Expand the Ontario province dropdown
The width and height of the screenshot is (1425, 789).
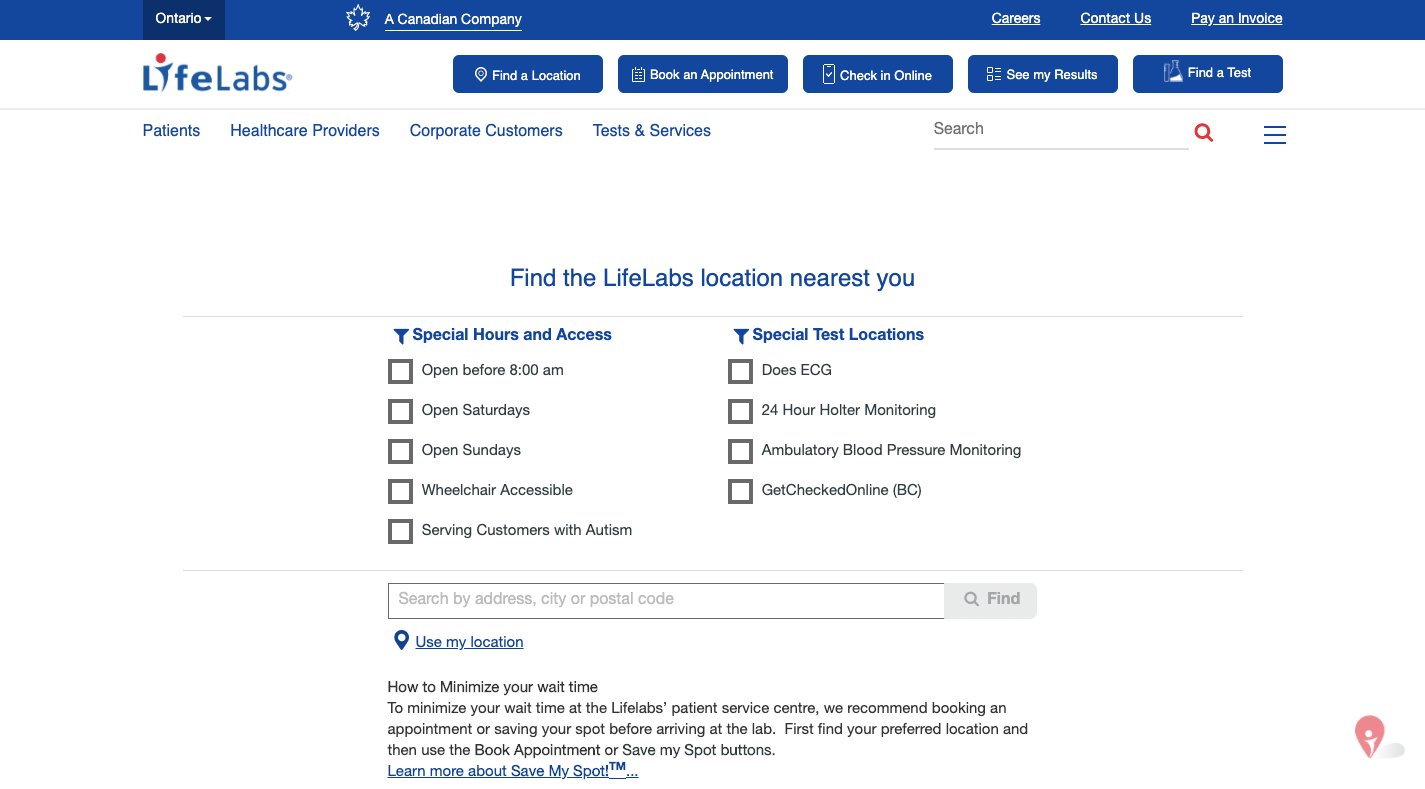(184, 19)
